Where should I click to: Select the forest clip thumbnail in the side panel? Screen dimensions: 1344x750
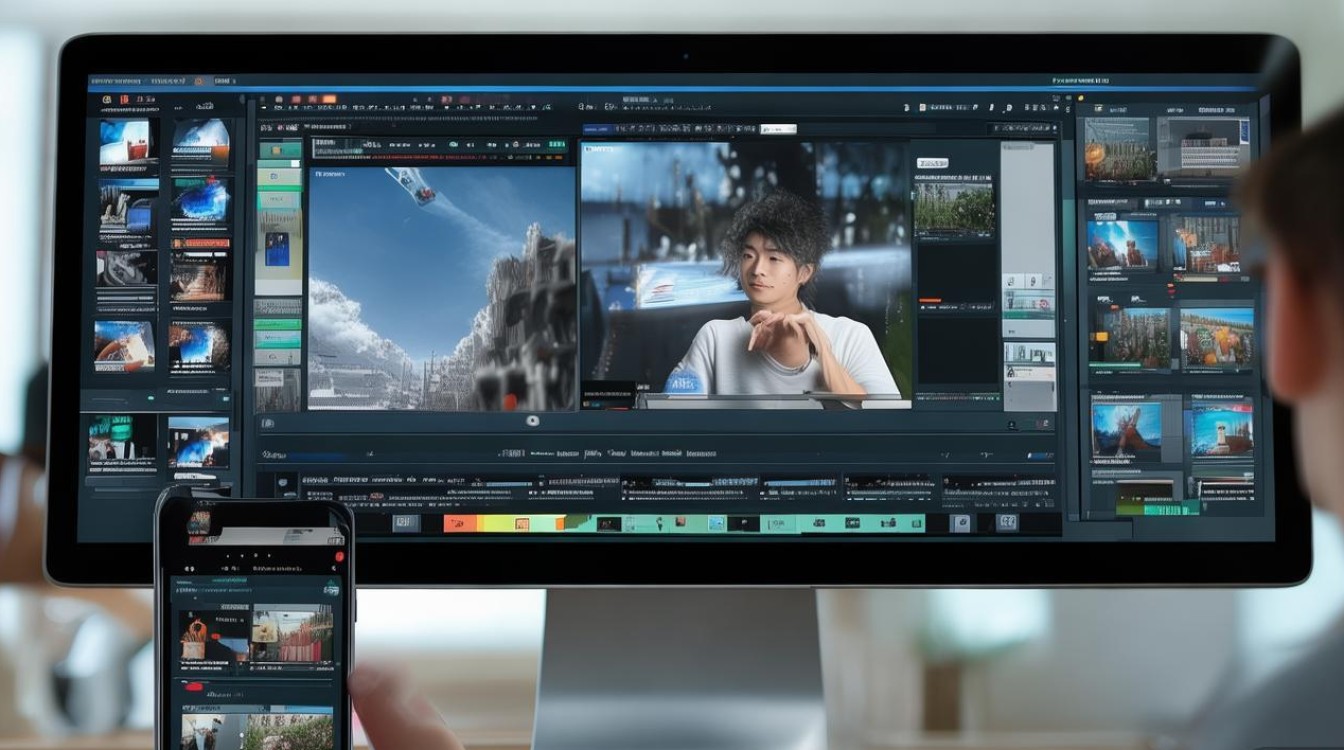pyautogui.click(x=953, y=207)
